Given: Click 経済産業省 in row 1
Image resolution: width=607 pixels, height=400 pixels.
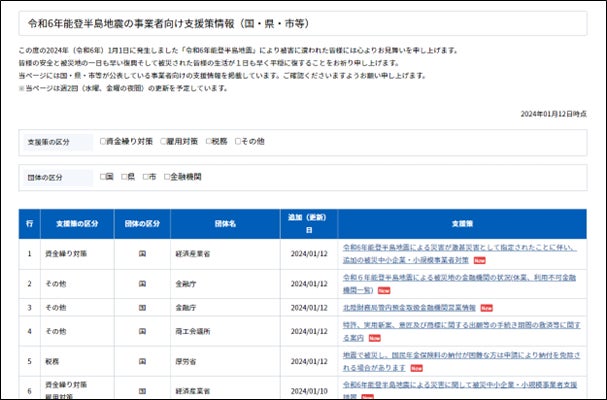Looking at the screenshot, I should pos(193,254).
